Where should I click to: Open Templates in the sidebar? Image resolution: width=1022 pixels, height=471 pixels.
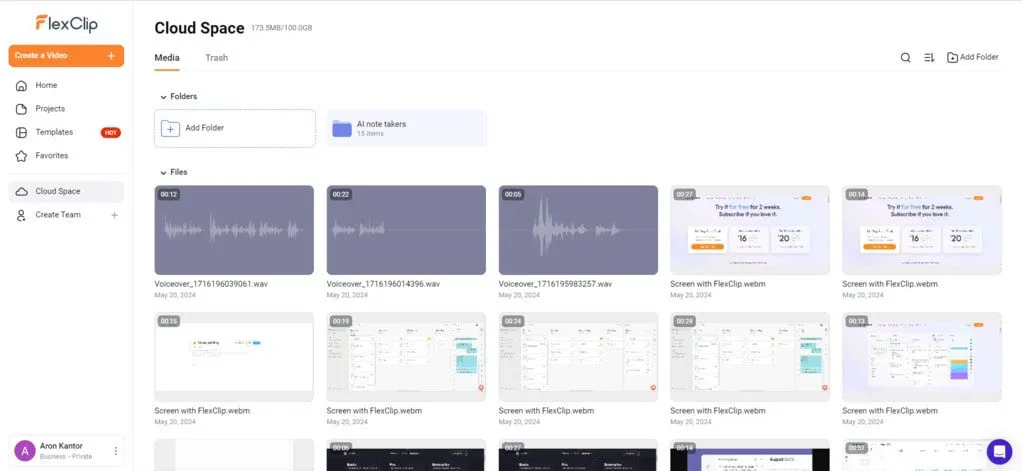54,132
